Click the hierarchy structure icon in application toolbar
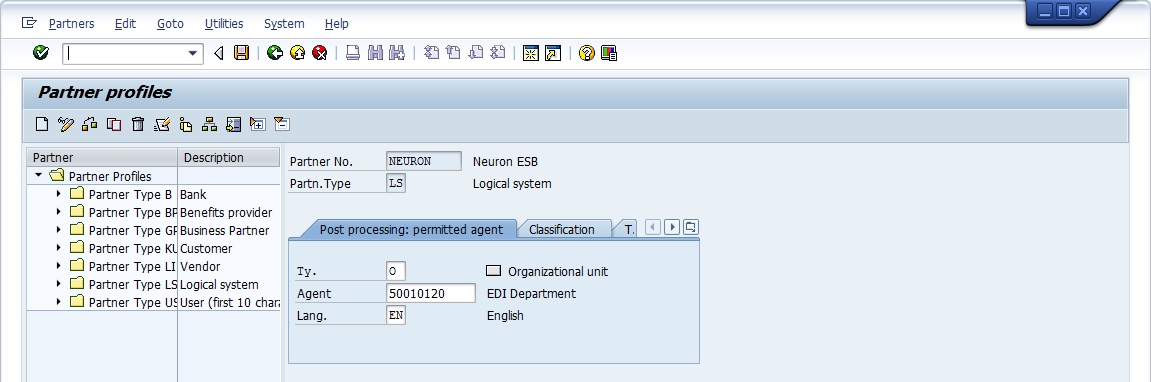This screenshot has width=1151, height=382. click(209, 124)
